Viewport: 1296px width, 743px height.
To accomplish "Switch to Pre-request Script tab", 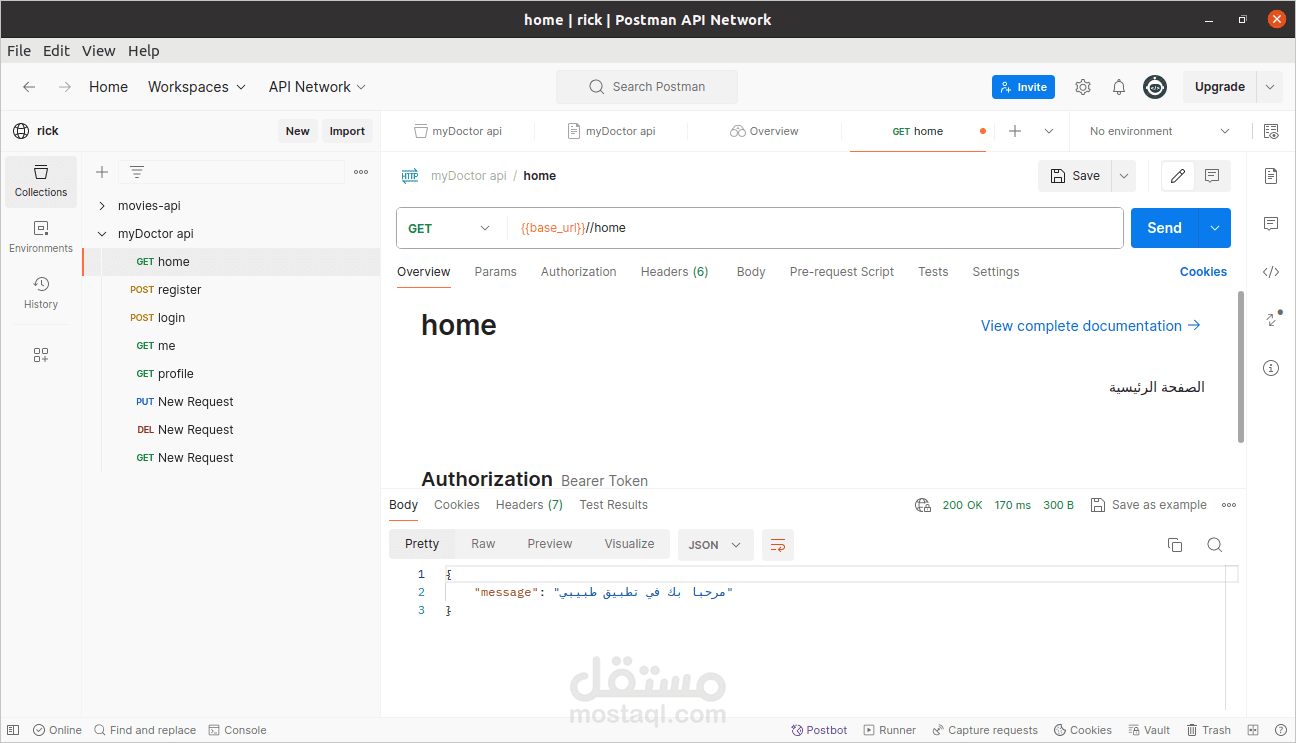I will click(842, 272).
